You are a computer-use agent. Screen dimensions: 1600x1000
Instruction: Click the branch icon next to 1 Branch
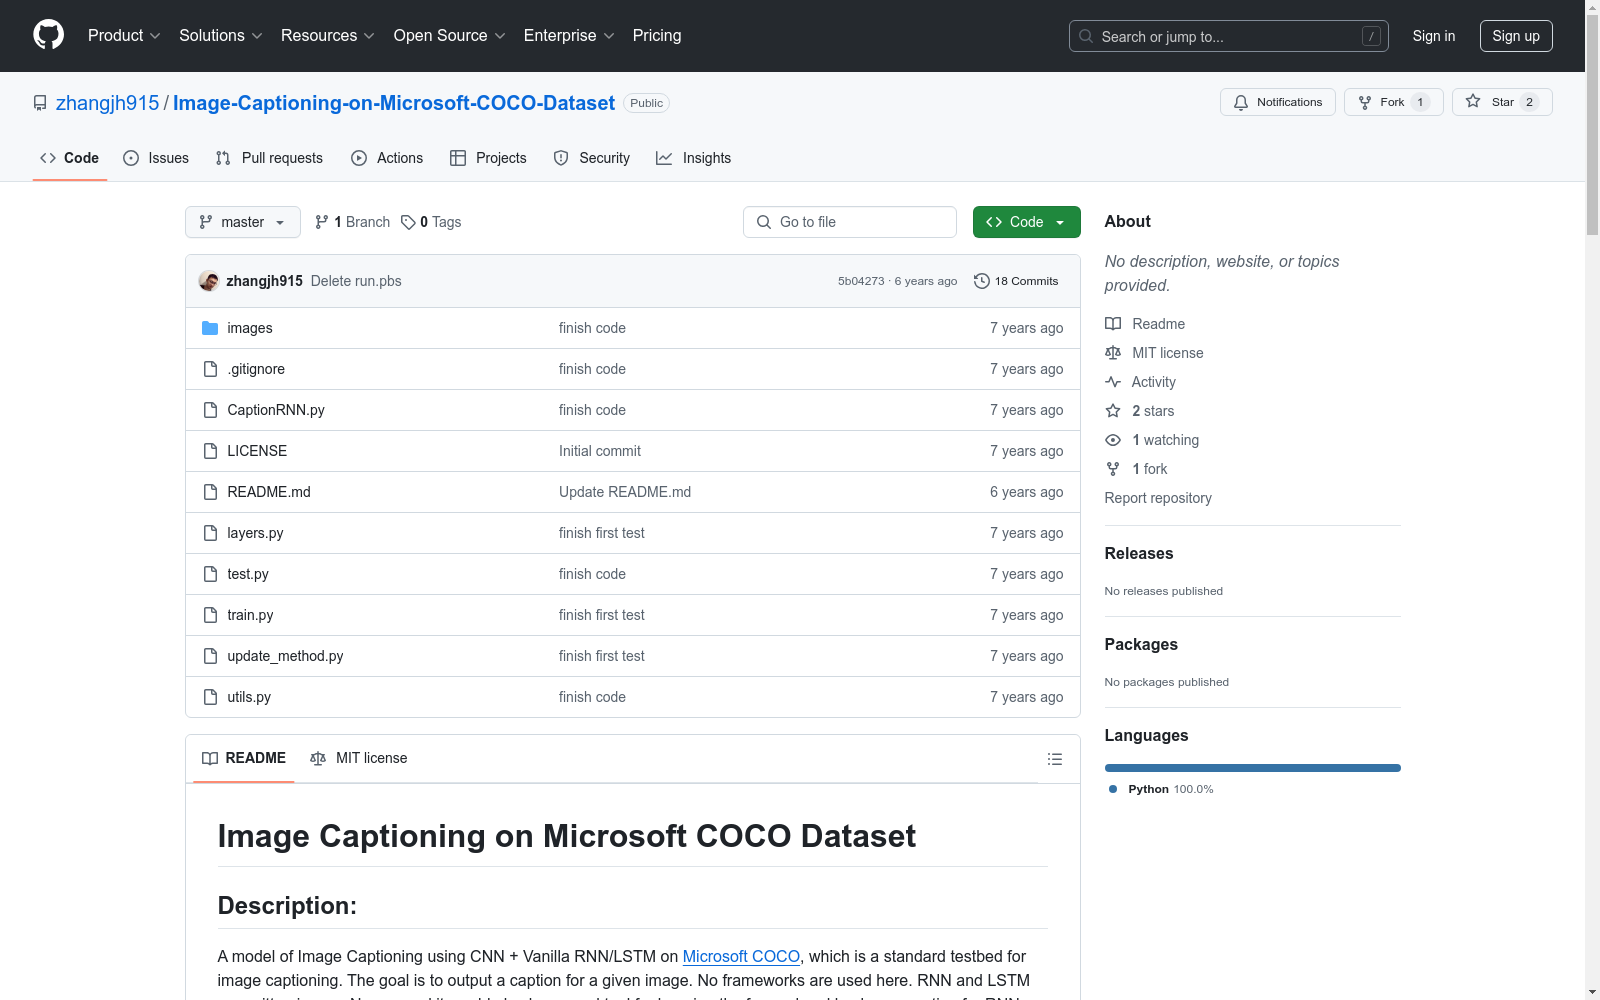coord(322,222)
